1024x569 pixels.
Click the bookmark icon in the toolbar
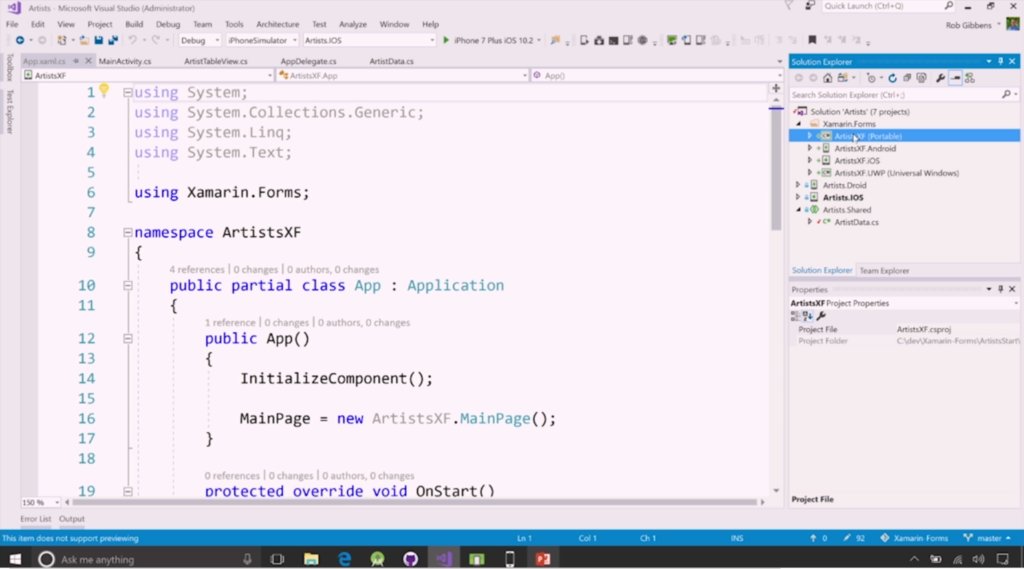click(x=812, y=41)
